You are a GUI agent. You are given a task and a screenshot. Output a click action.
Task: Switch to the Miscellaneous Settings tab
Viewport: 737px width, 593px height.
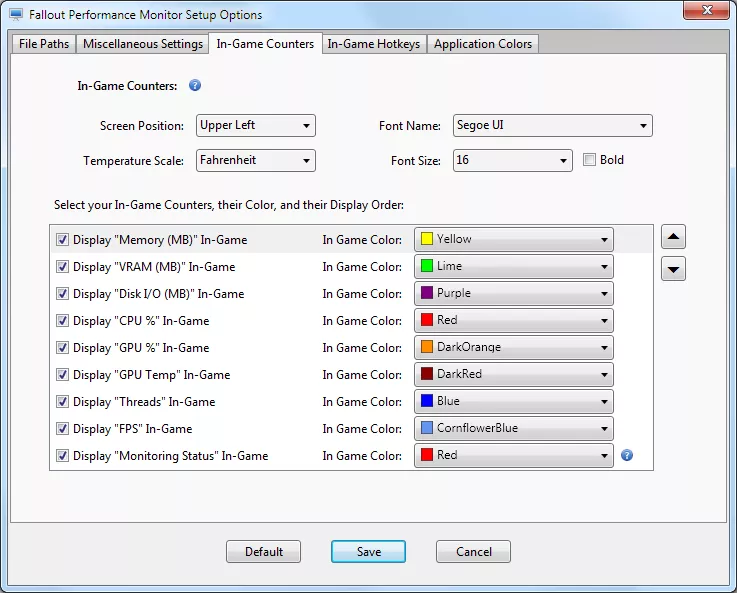tap(142, 44)
